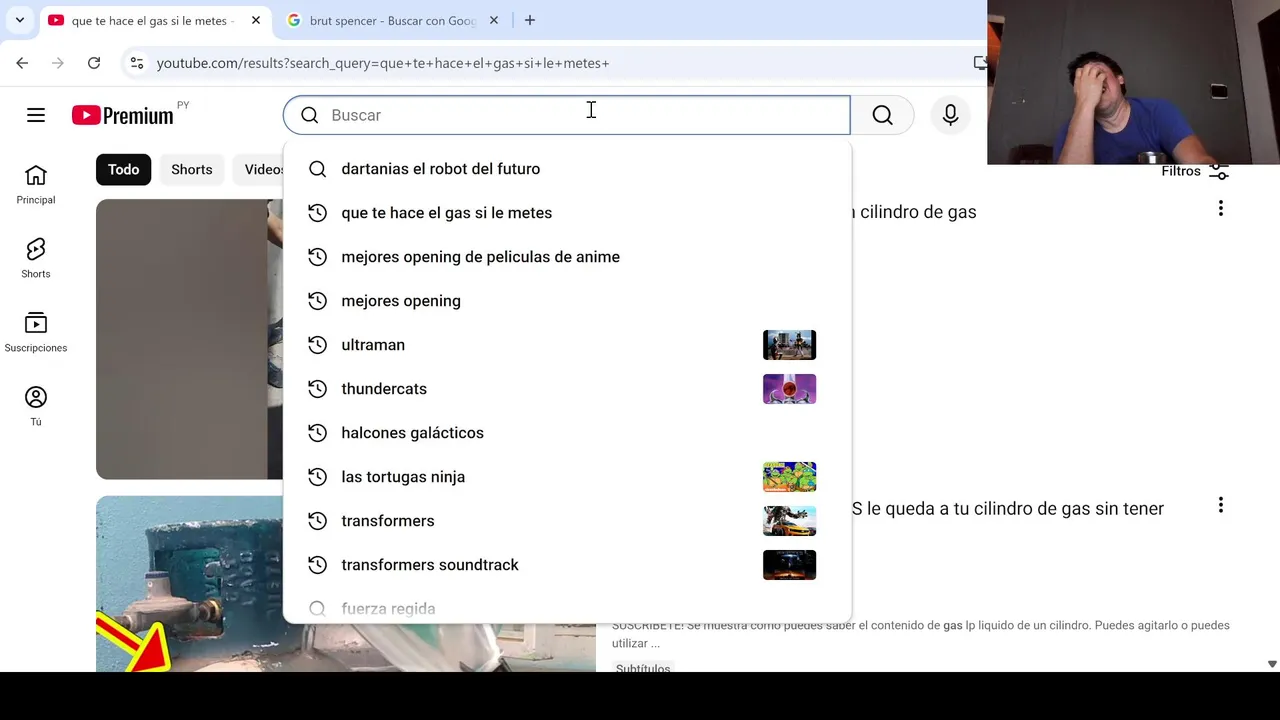
Task: Open the tab search dropdown arrow
Action: point(19,20)
